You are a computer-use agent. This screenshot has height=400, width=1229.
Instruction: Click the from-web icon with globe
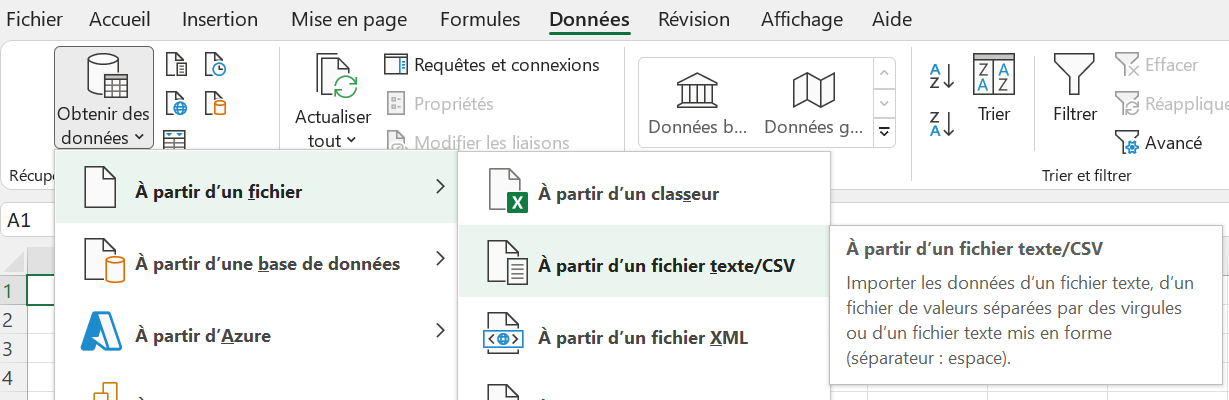pyautogui.click(x=176, y=103)
